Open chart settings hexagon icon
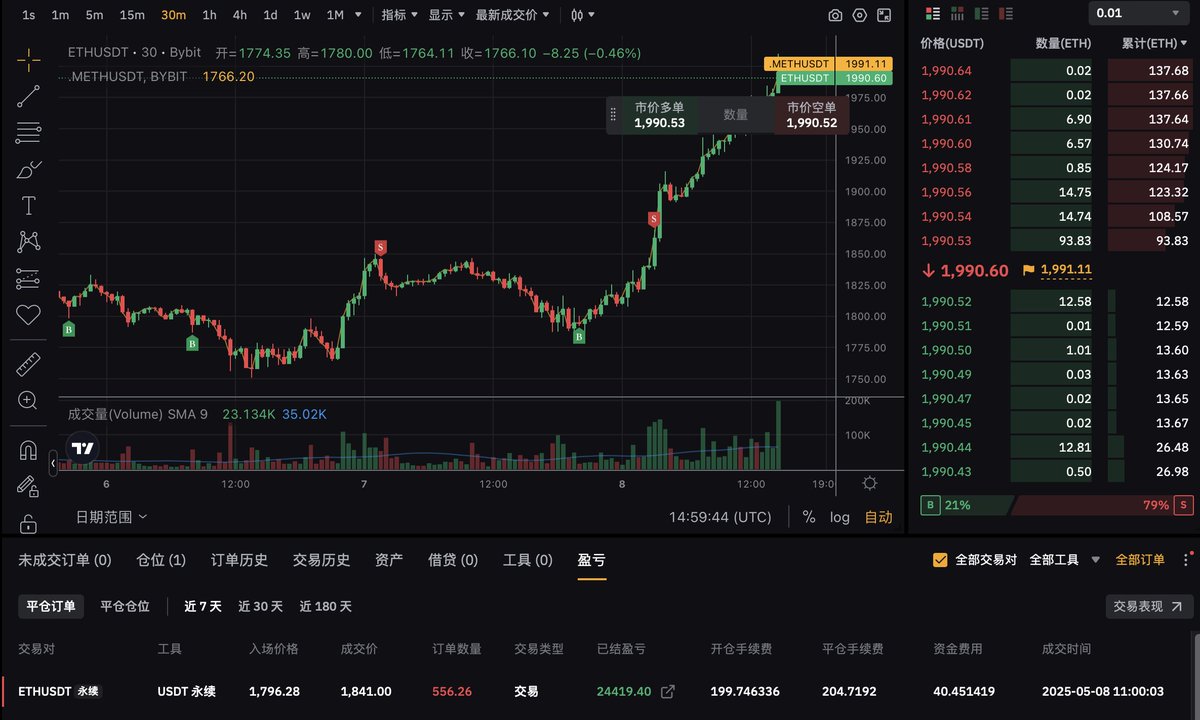Screen dimensions: 1200x720 click(x=860, y=15)
